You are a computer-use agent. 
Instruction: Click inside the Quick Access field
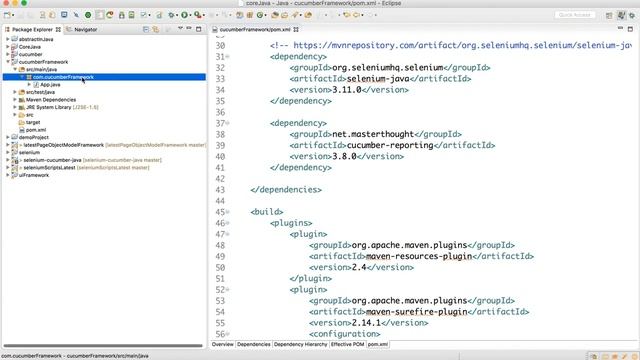pos(575,15)
